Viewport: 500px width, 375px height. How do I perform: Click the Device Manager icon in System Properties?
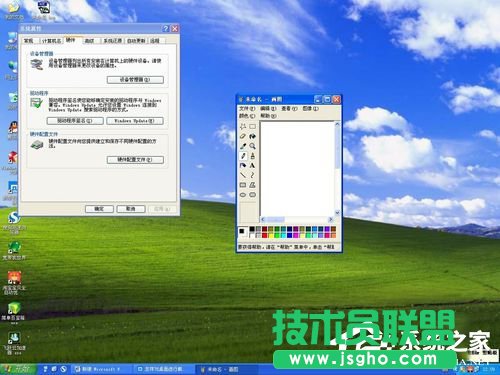pos(37,64)
